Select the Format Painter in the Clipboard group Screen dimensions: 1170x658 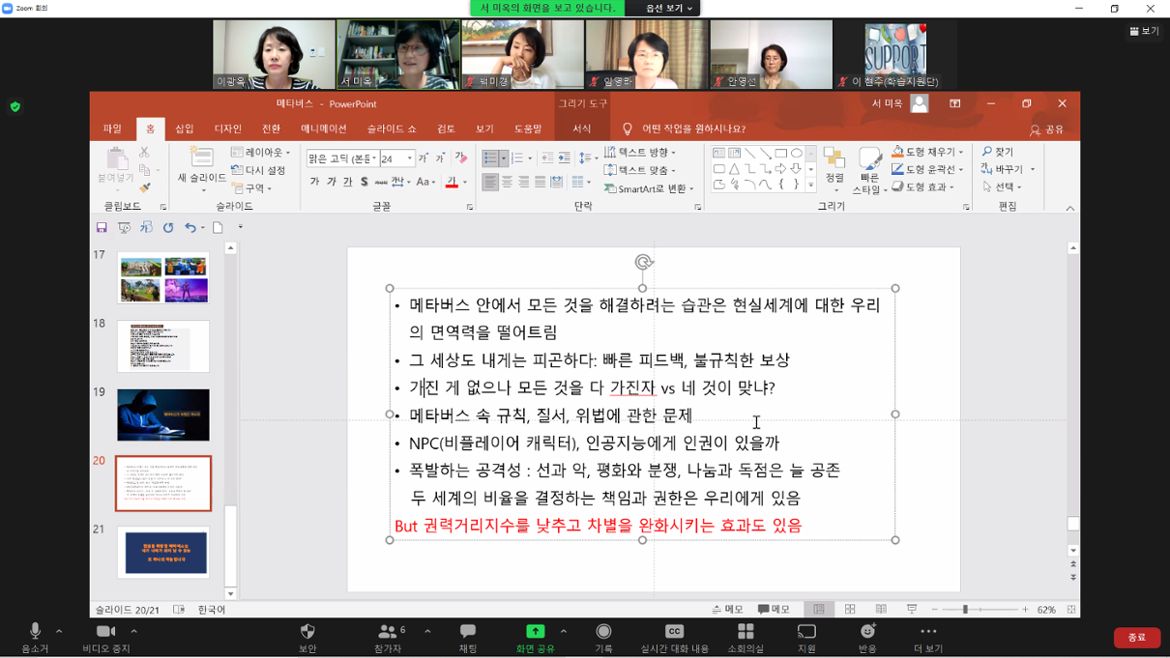pos(145,188)
